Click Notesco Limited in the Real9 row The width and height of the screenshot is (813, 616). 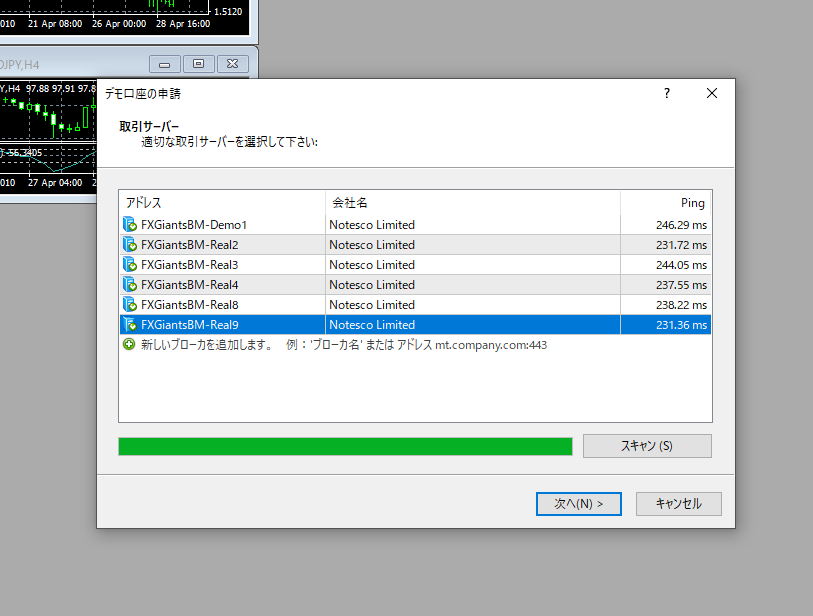click(372, 325)
